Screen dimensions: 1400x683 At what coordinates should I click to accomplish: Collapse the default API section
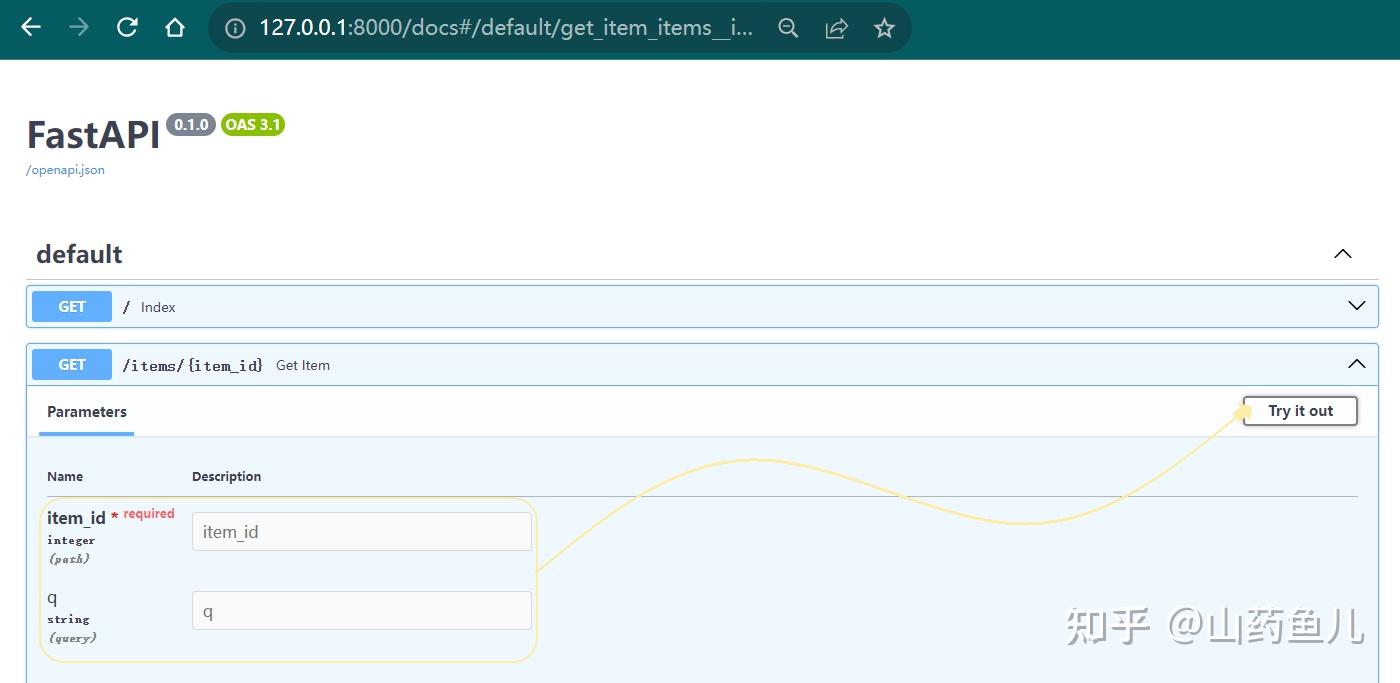(x=1342, y=254)
